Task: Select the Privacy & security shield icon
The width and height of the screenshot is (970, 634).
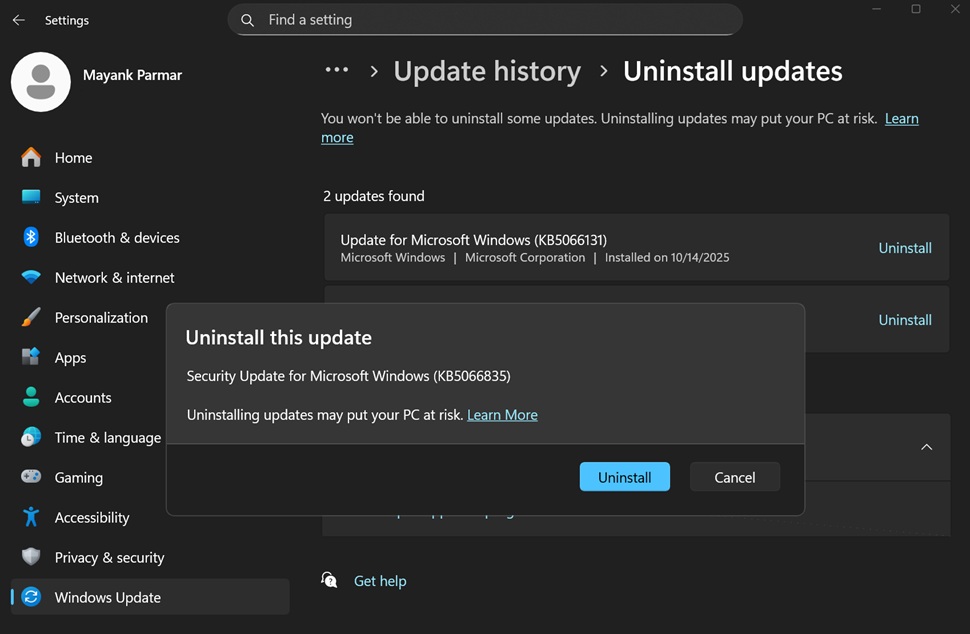Action: coord(31,557)
